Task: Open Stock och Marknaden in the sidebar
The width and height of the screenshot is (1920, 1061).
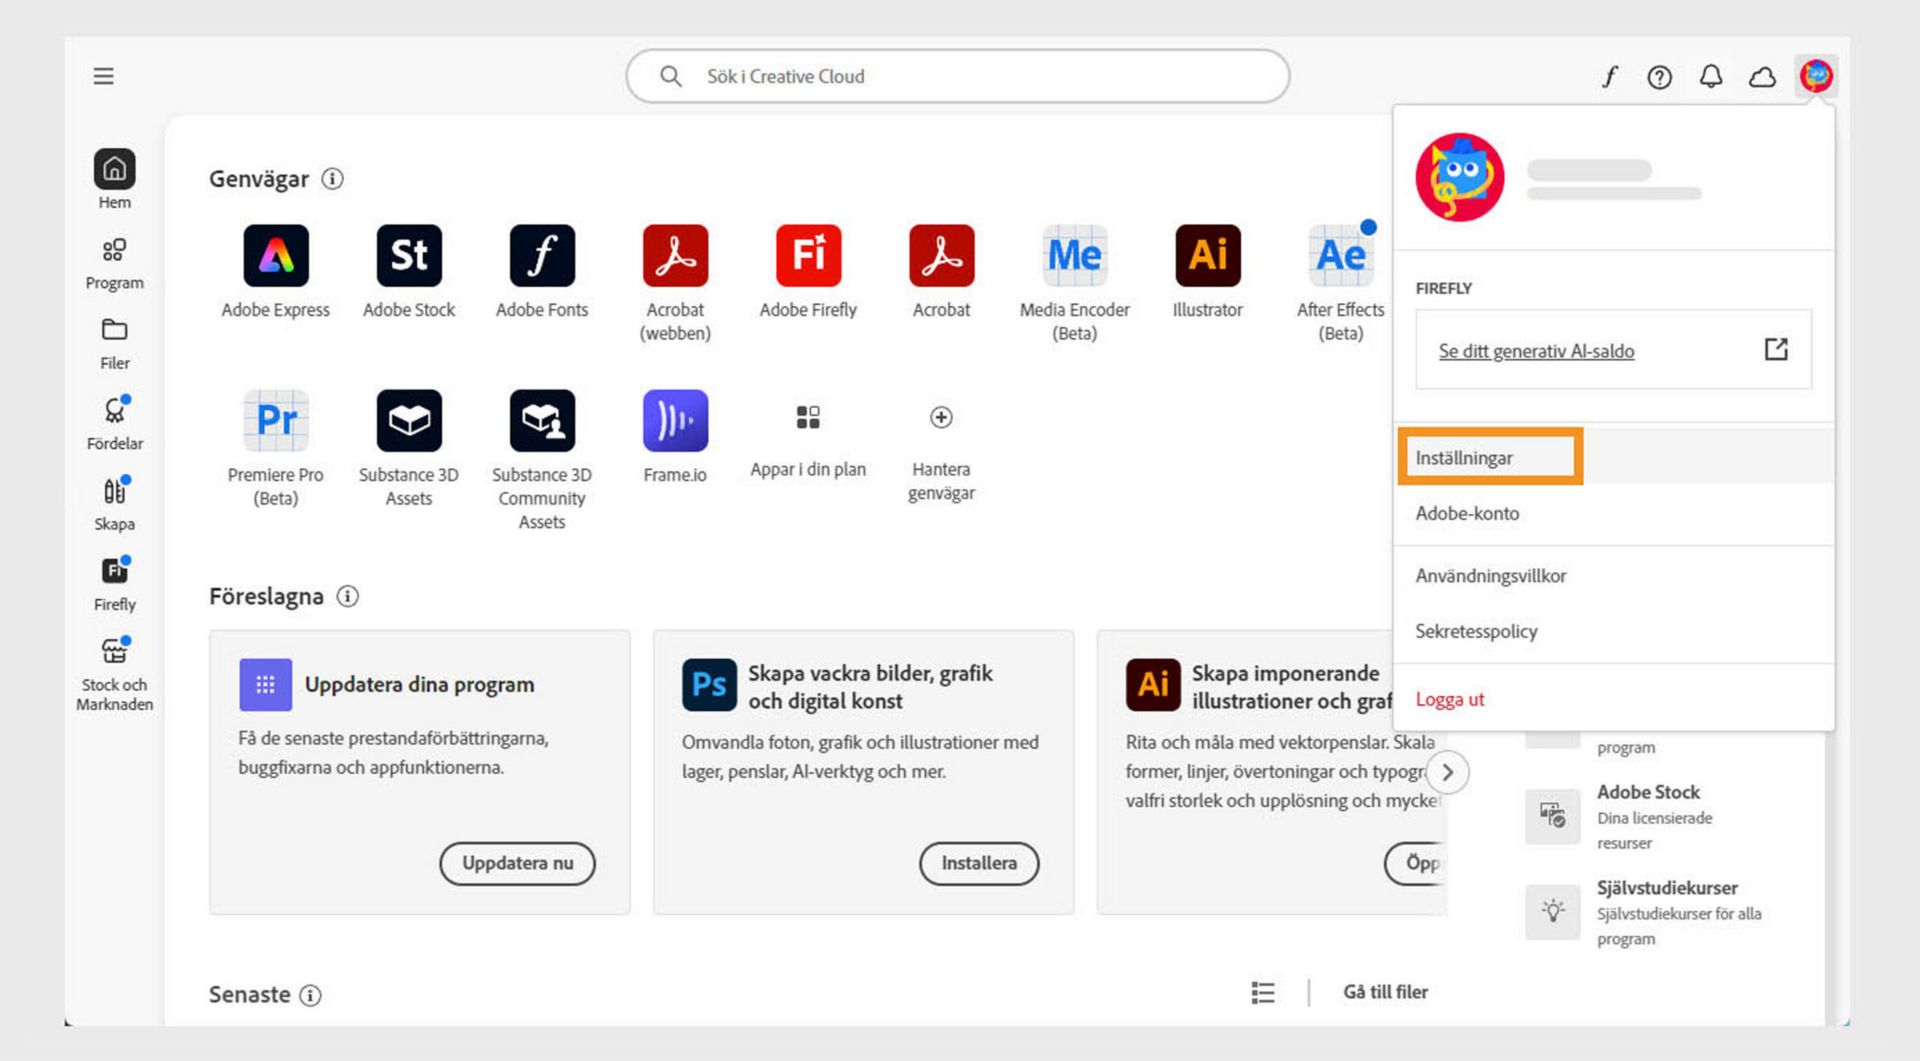Action: pos(114,674)
